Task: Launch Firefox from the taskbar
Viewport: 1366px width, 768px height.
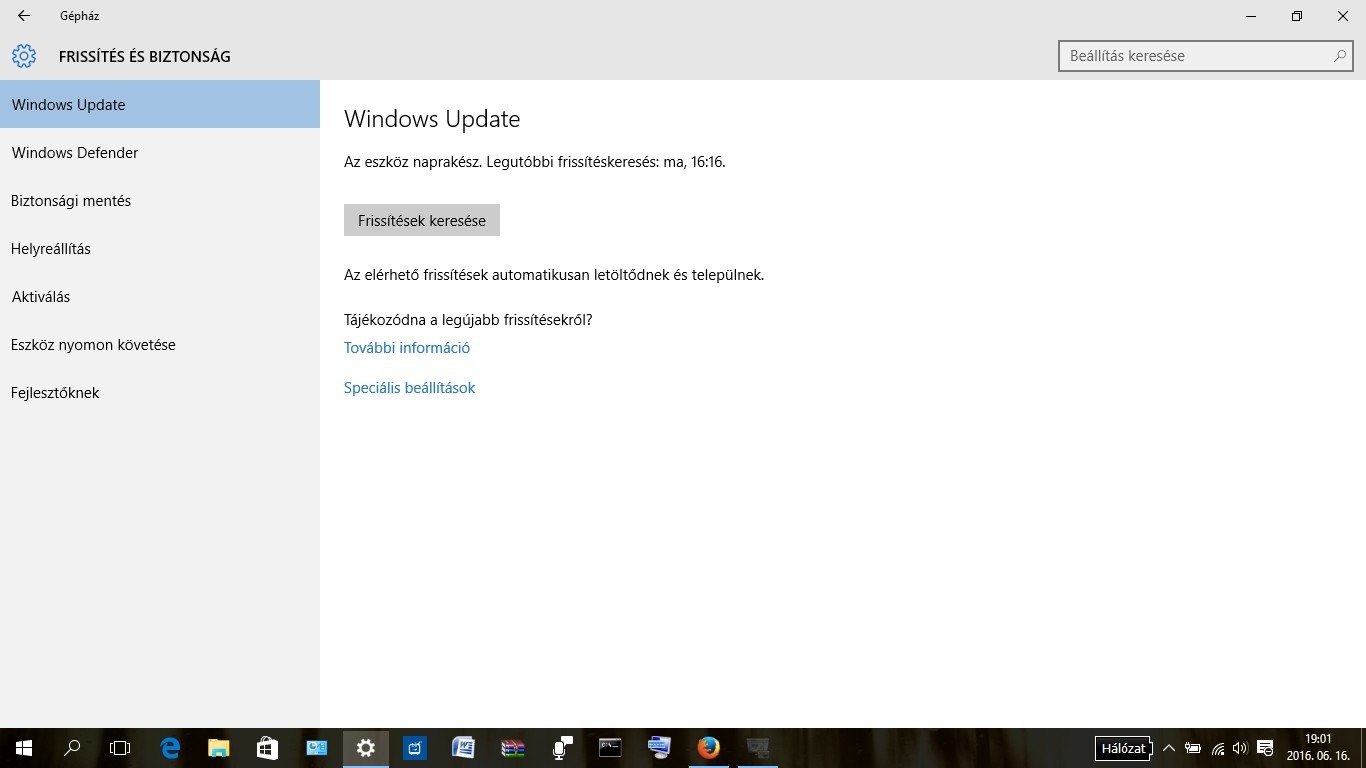Action: click(x=708, y=748)
